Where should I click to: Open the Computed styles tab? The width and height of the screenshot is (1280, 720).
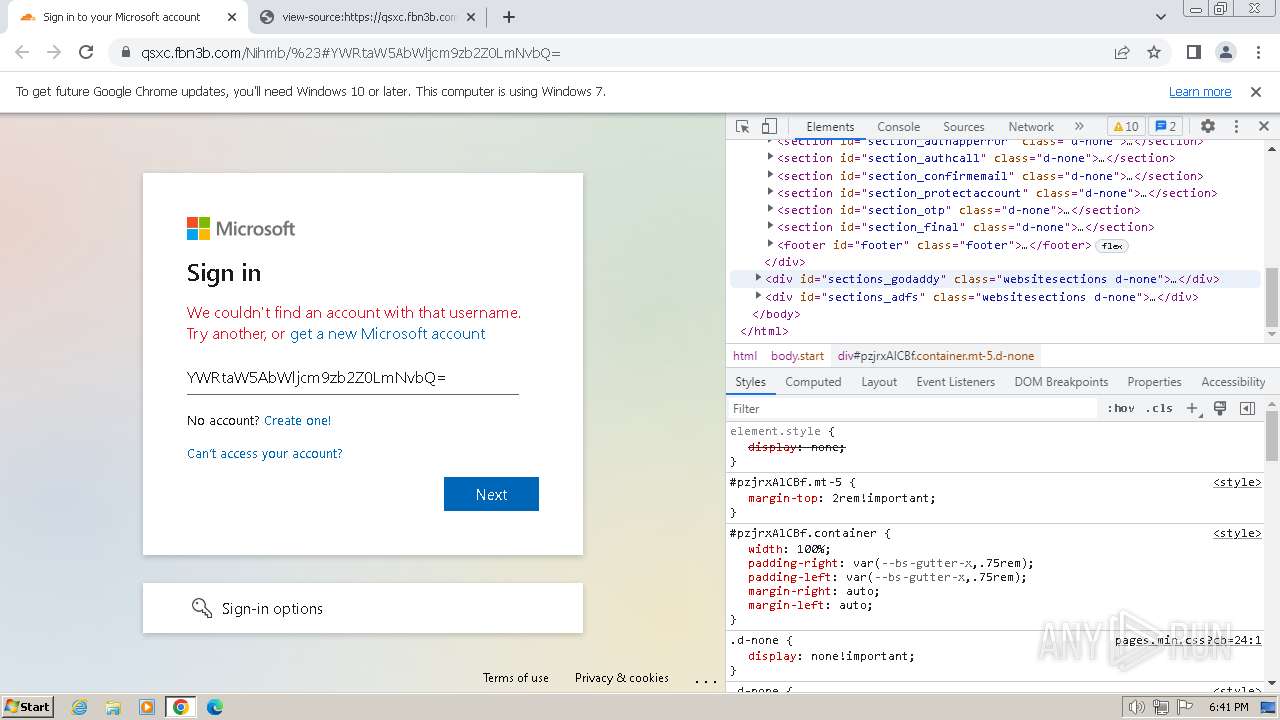coord(813,382)
